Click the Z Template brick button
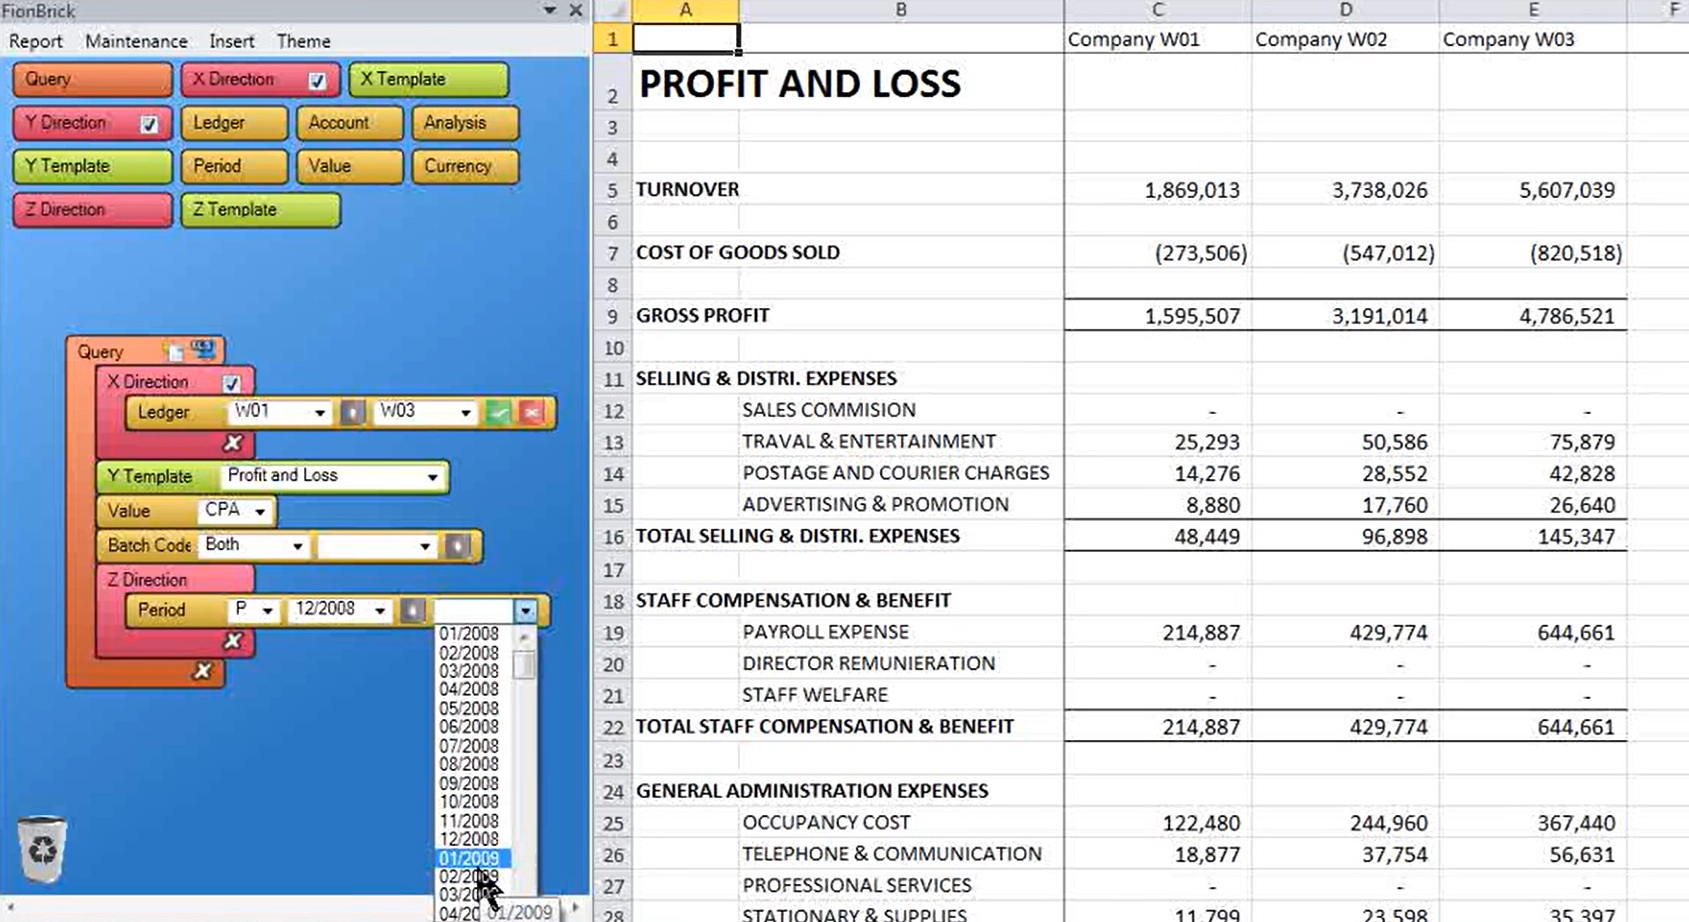Image resolution: width=1689 pixels, height=922 pixels. [260, 209]
